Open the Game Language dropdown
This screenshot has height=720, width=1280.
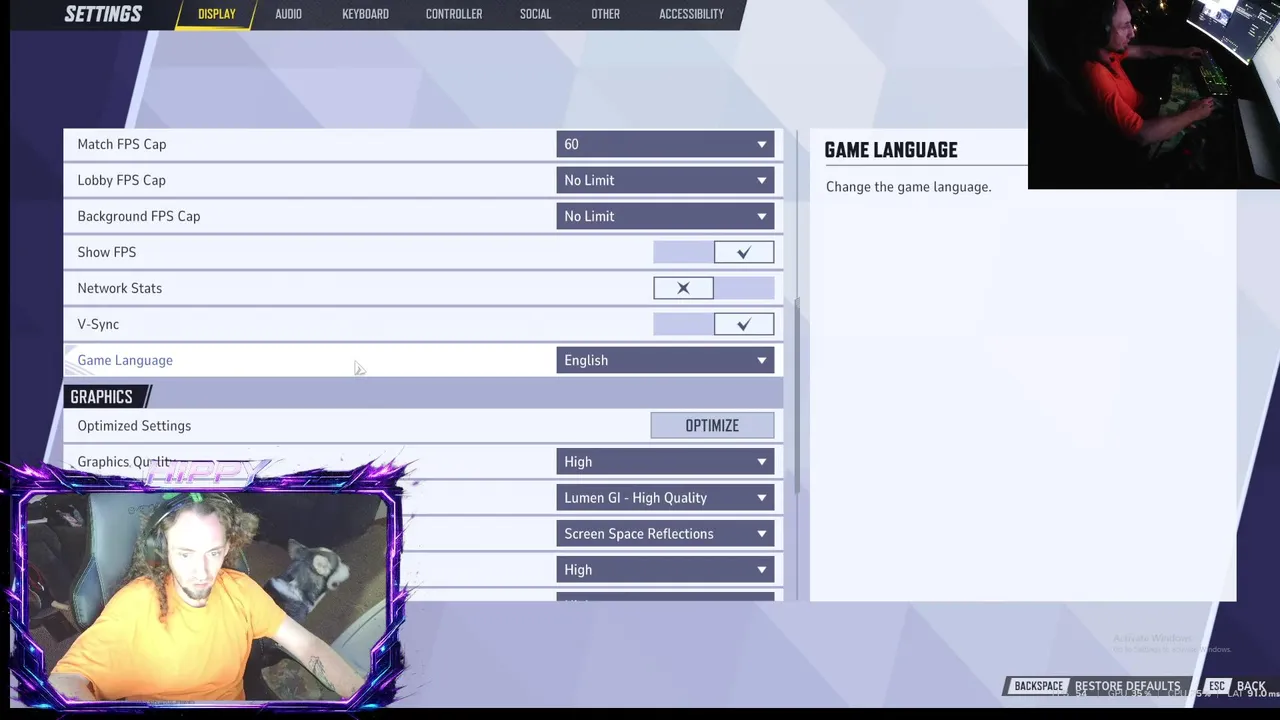[665, 360]
